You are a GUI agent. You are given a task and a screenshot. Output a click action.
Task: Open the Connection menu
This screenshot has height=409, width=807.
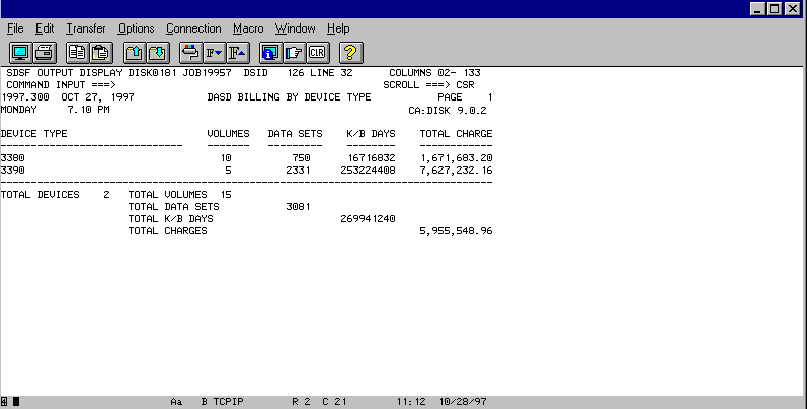pyautogui.click(x=194, y=29)
